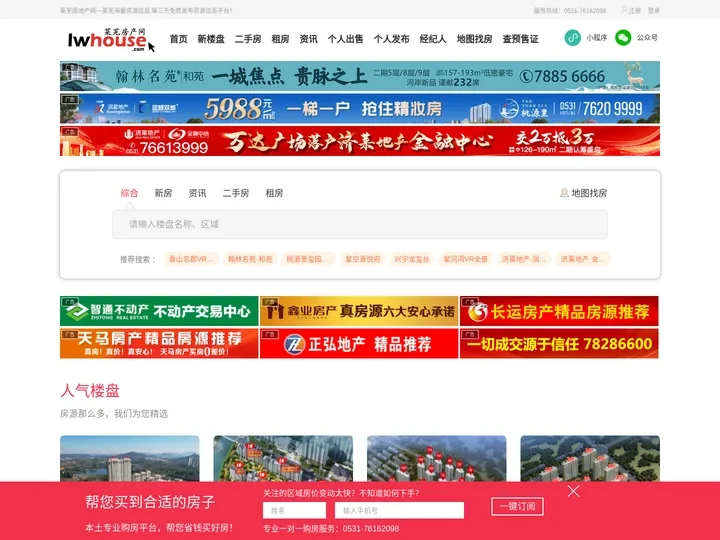
Task: Open 二手房 in the top navigation
Action: pyautogui.click(x=248, y=39)
